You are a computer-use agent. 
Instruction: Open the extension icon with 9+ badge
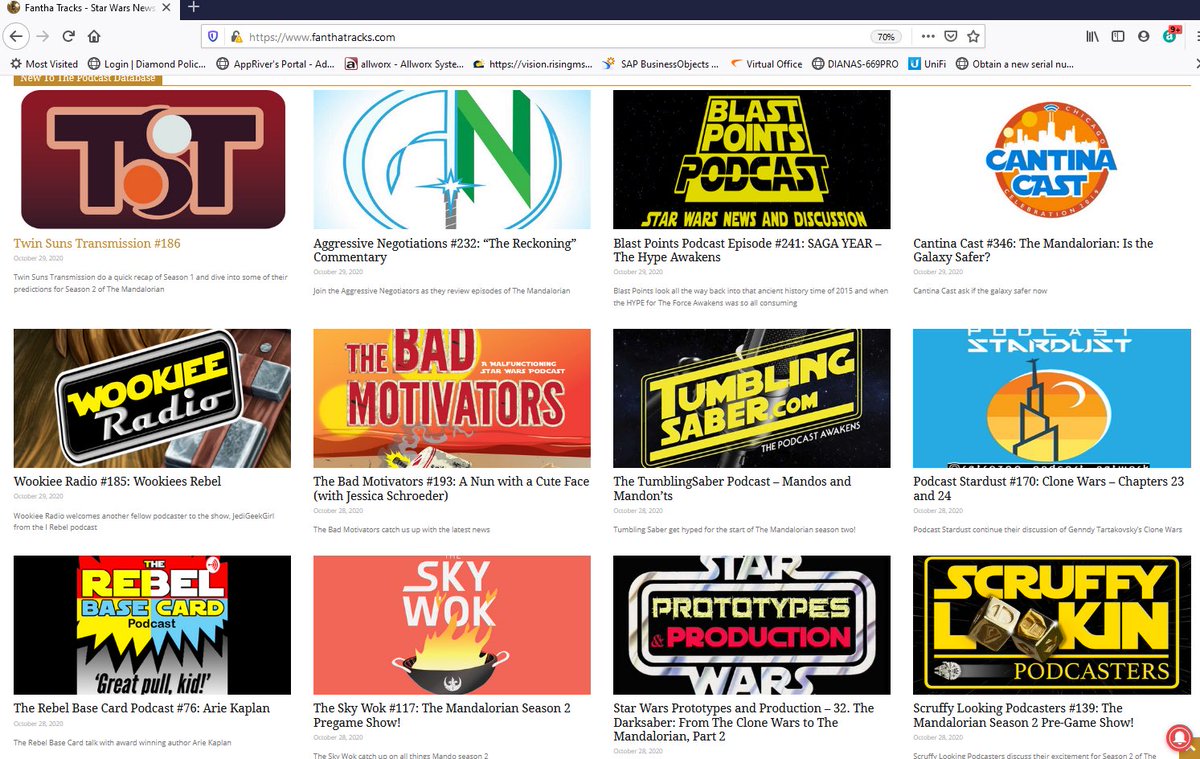tap(1170, 36)
